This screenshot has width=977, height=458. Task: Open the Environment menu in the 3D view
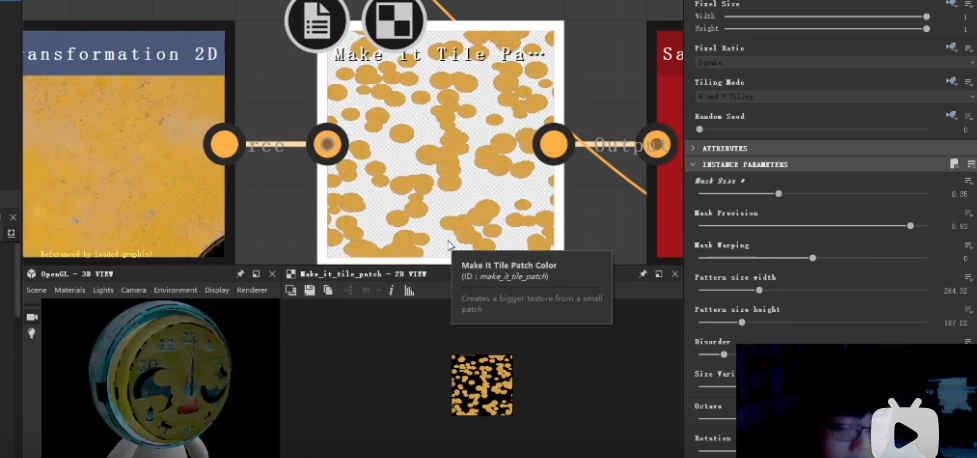[176, 290]
